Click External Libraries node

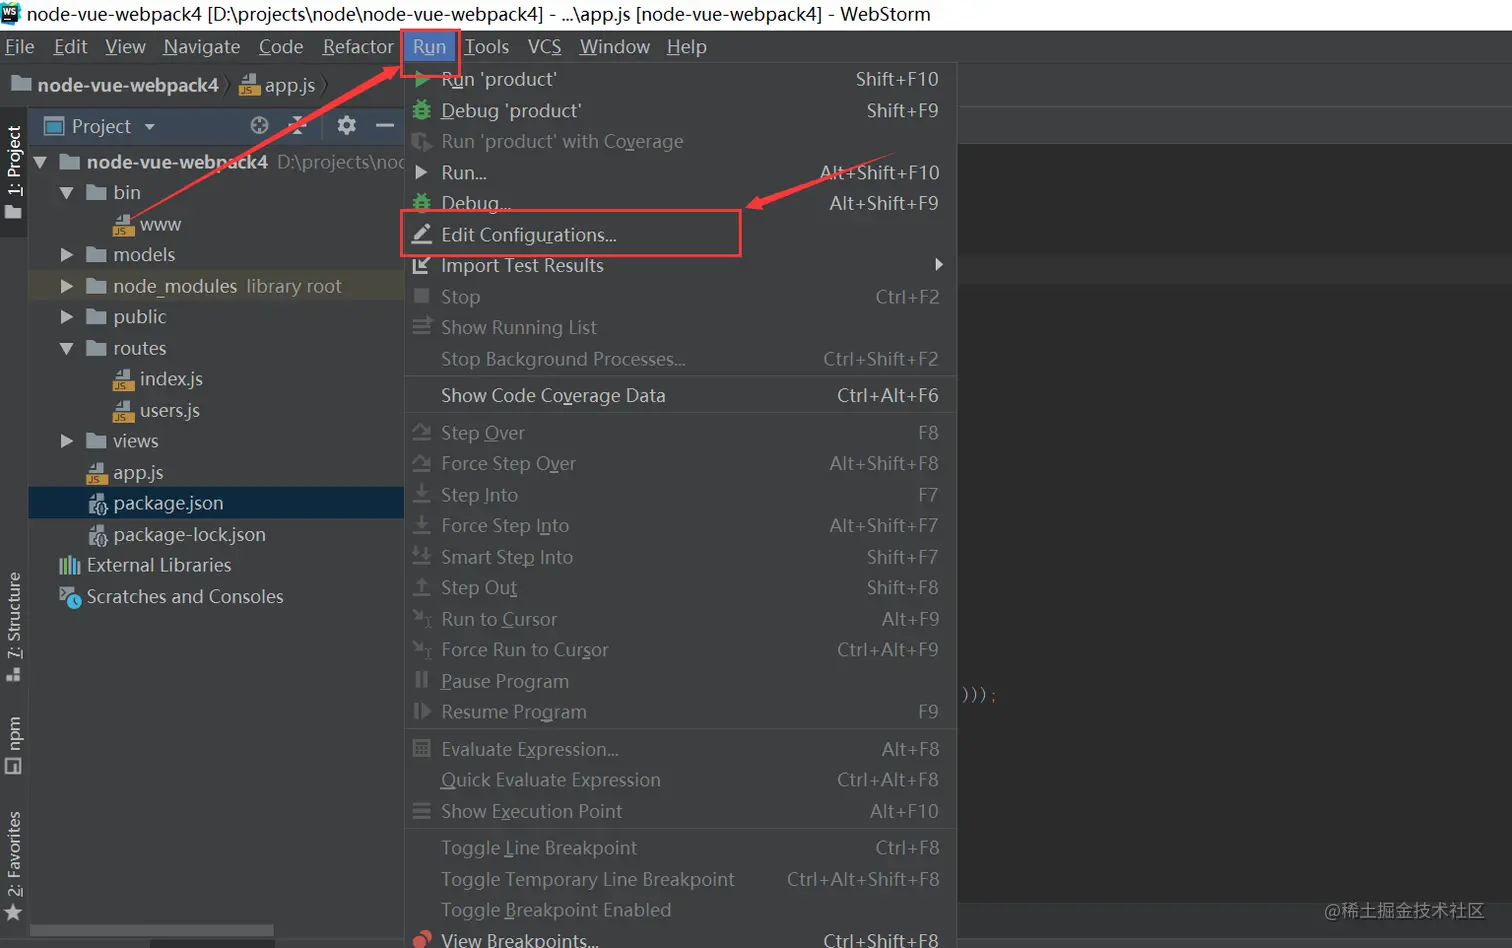[x=159, y=565]
